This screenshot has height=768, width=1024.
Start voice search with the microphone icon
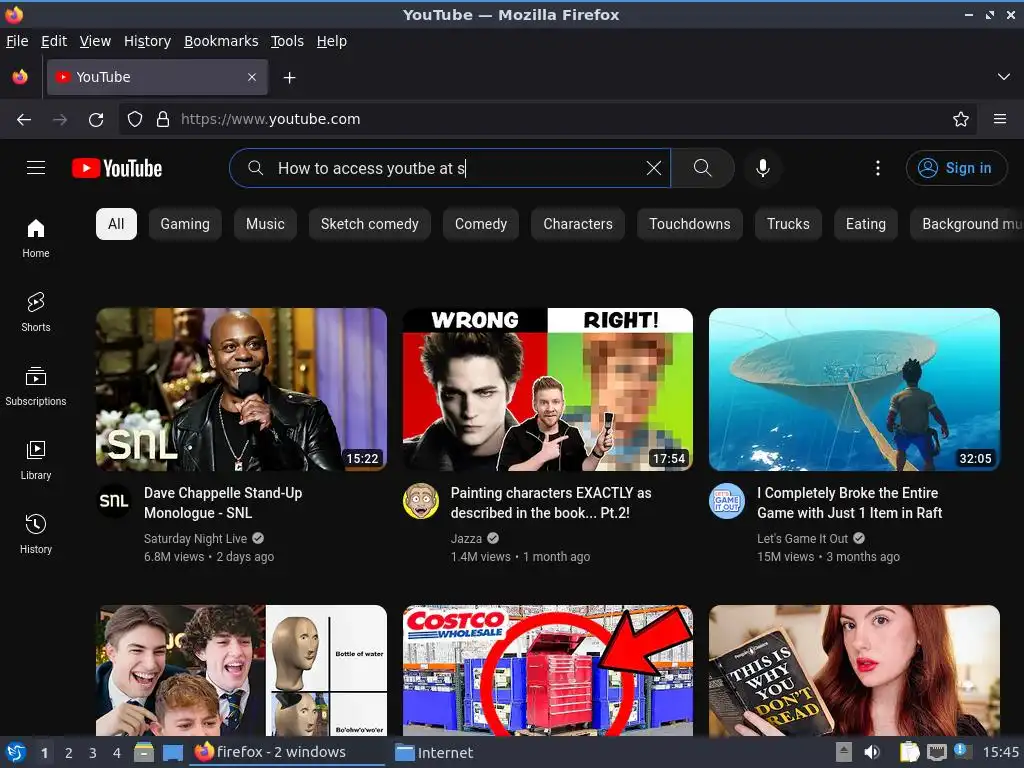click(x=762, y=168)
